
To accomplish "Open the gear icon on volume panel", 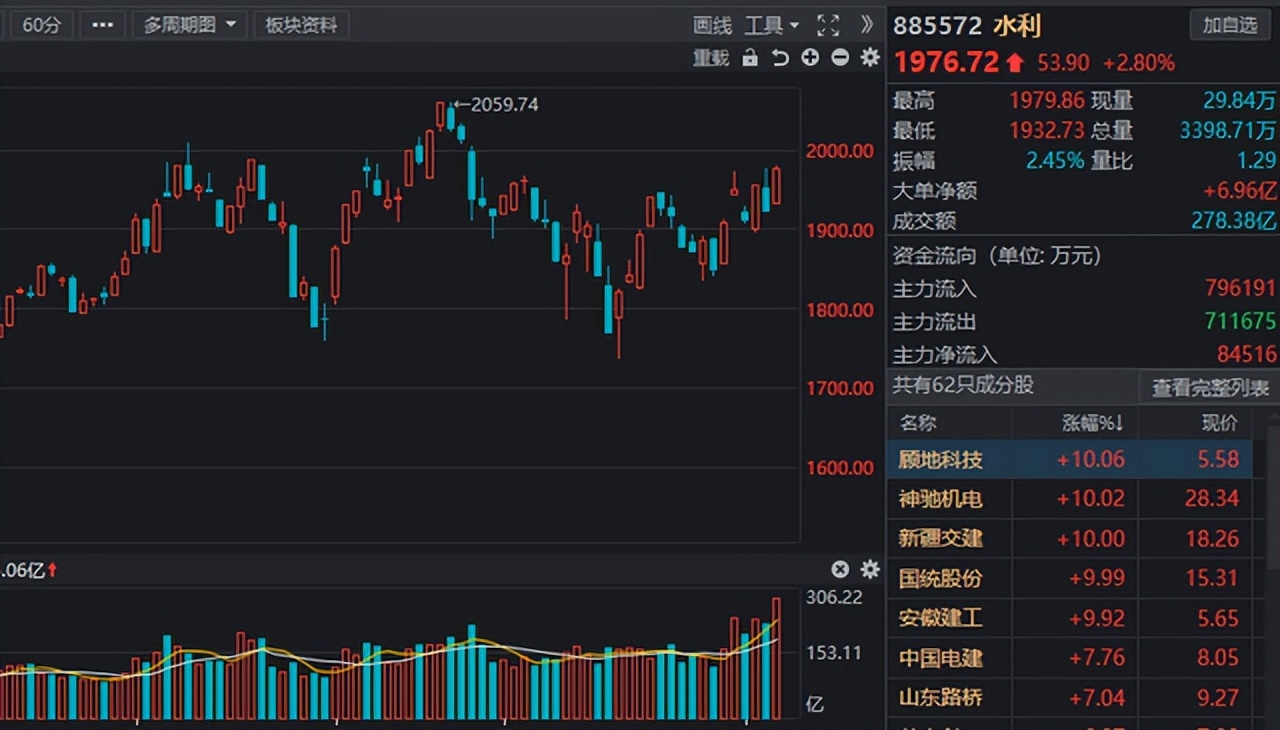I will coord(869,569).
